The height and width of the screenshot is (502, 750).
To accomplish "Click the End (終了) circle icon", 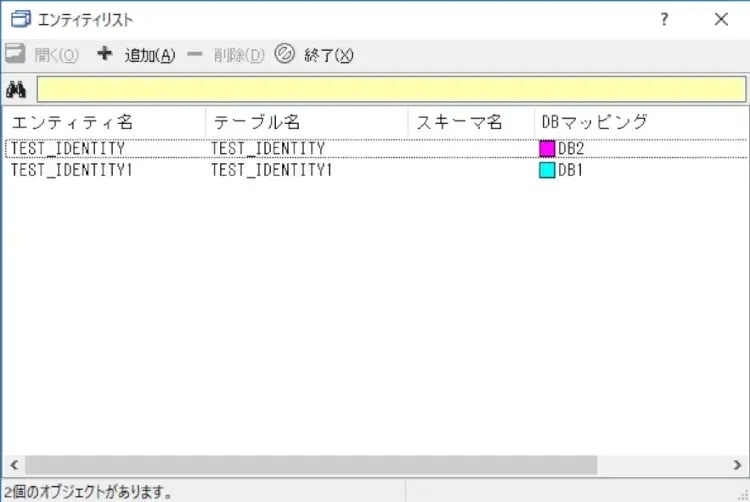I will 284,54.
